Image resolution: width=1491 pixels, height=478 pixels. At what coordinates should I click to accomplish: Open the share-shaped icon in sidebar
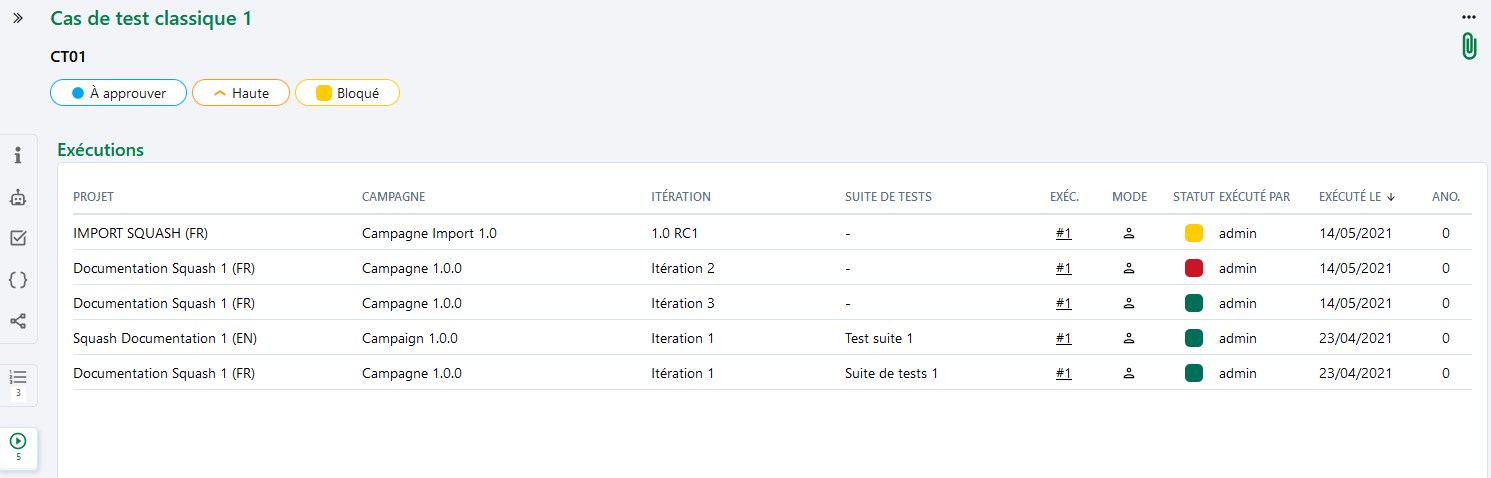tap(18, 321)
